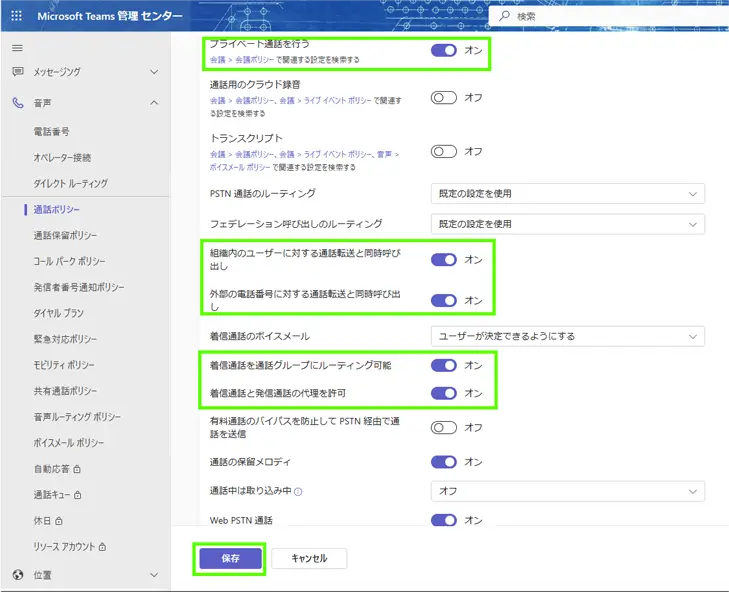Toggle 通話の保留メロディ switch
Image resolution: width=729 pixels, height=592 pixels.
[444, 462]
